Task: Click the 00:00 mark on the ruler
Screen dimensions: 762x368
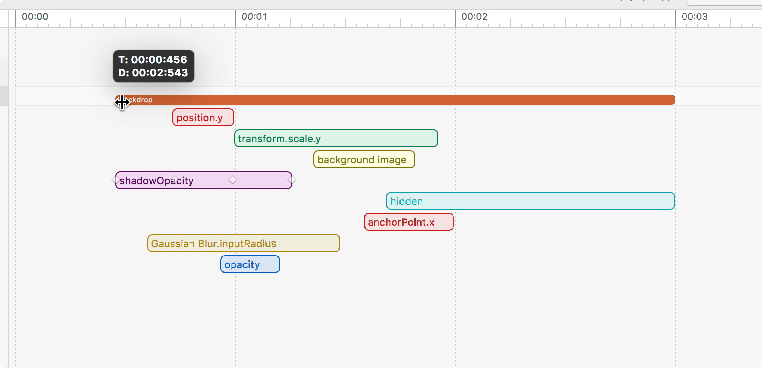Action: tap(35, 17)
